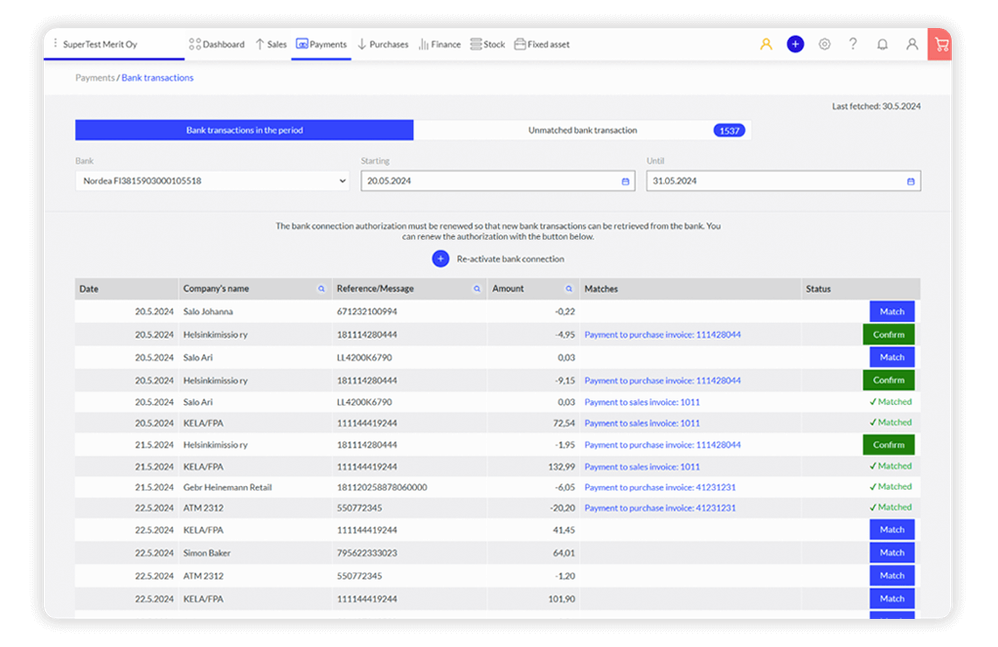Click Match for ATM 2312 -1,20 row
Image resolution: width=998 pixels, height=647 pixels.
[x=892, y=575]
